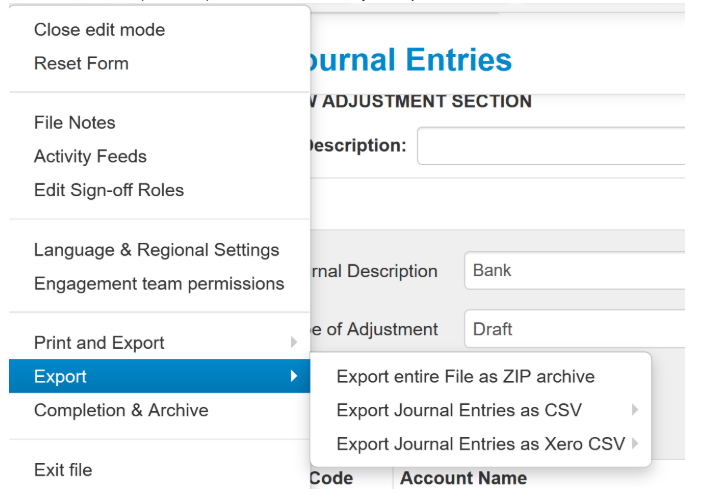Choose Exit file from the menu

[63, 470]
